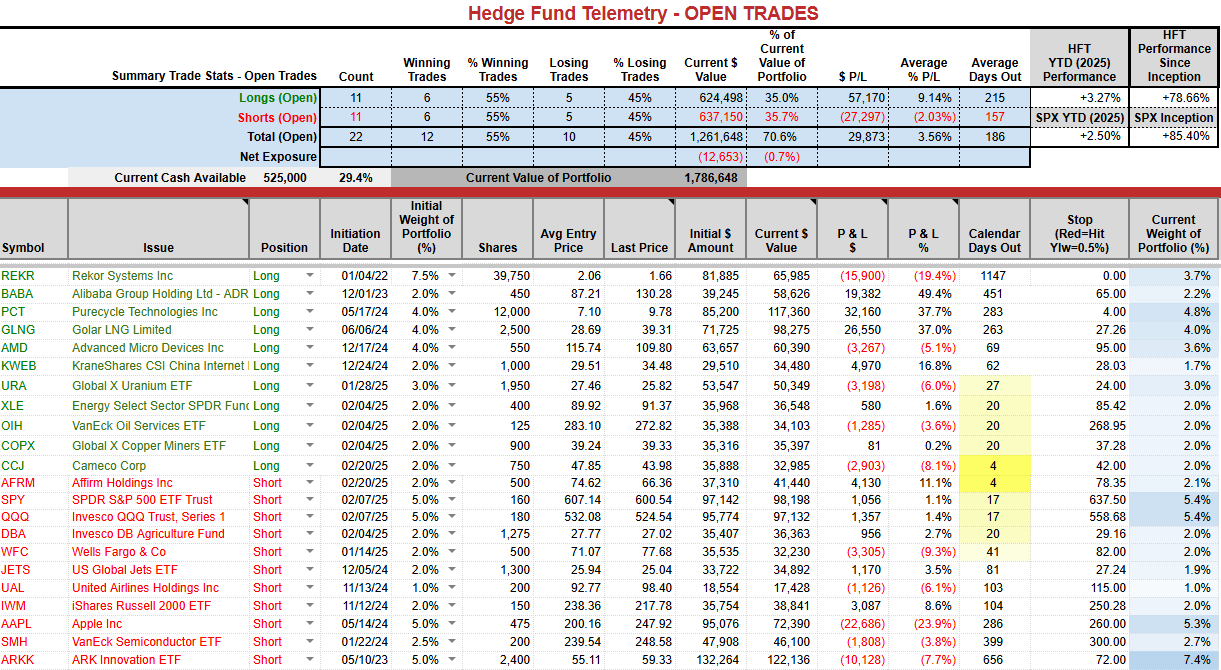This screenshot has height=670, width=1221.
Task: Select the ARK Innovation ETF cell
Action: click(x=158, y=660)
